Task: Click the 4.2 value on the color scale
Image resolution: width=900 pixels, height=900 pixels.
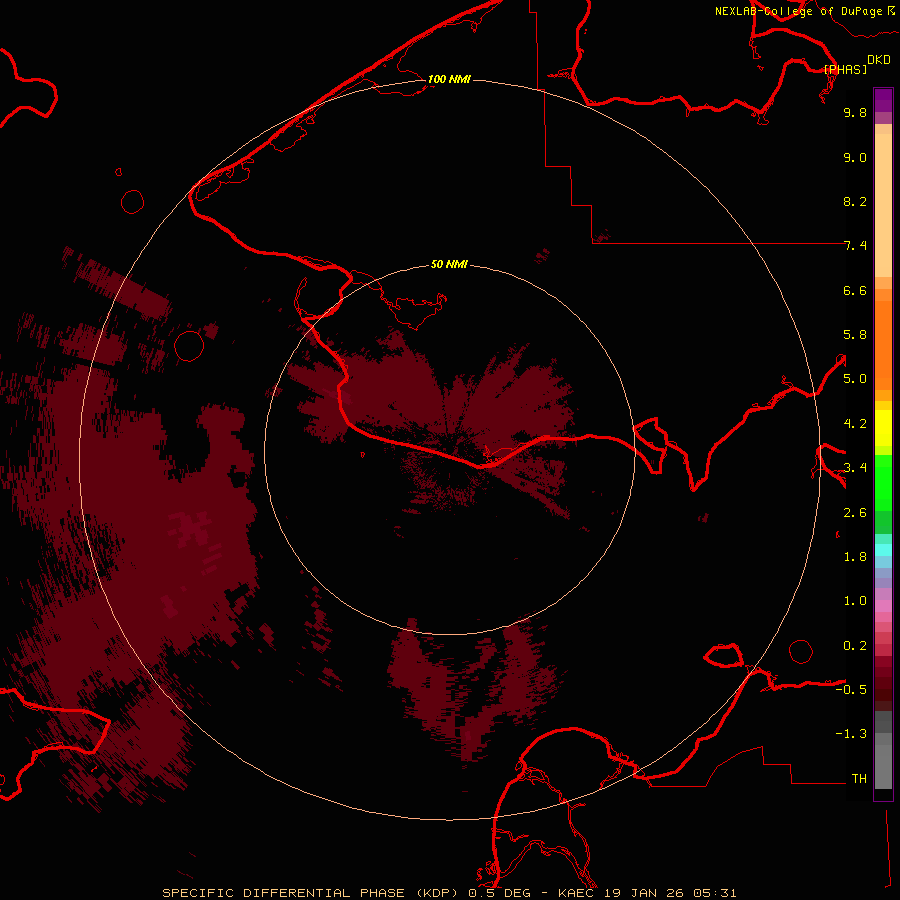Action: [855, 424]
